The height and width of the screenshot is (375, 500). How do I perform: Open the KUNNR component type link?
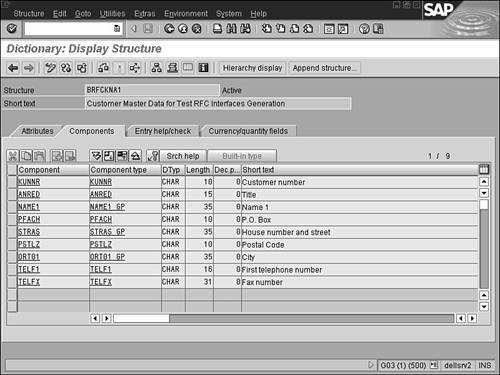coord(101,182)
